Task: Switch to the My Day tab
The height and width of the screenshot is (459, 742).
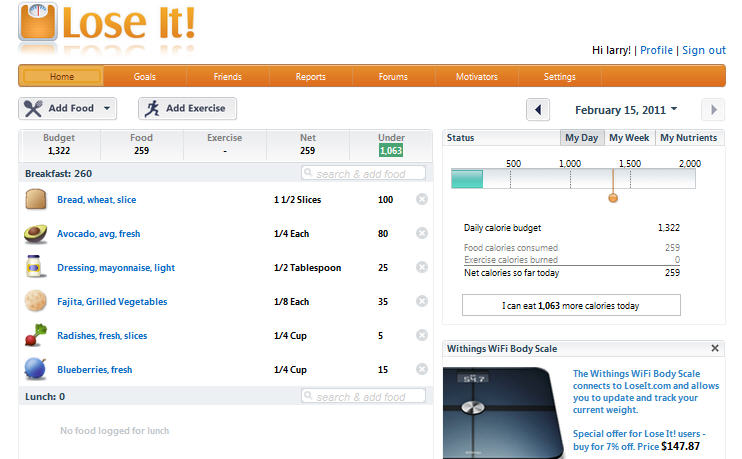Action: click(x=582, y=138)
